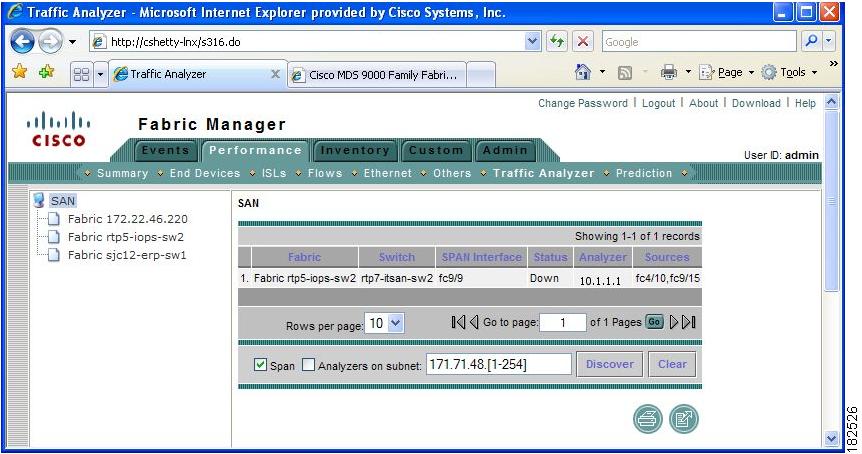Sort by the SPAN Interface column header
The image size is (862, 454).
coord(481,257)
